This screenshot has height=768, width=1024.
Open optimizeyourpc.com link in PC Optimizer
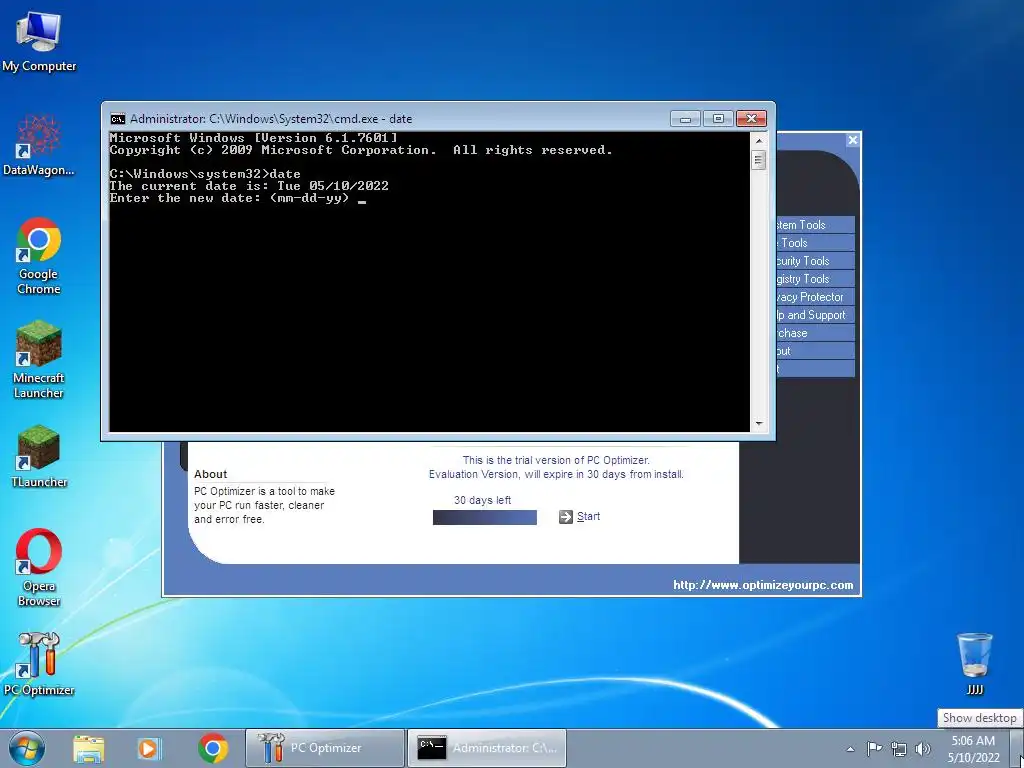763,585
